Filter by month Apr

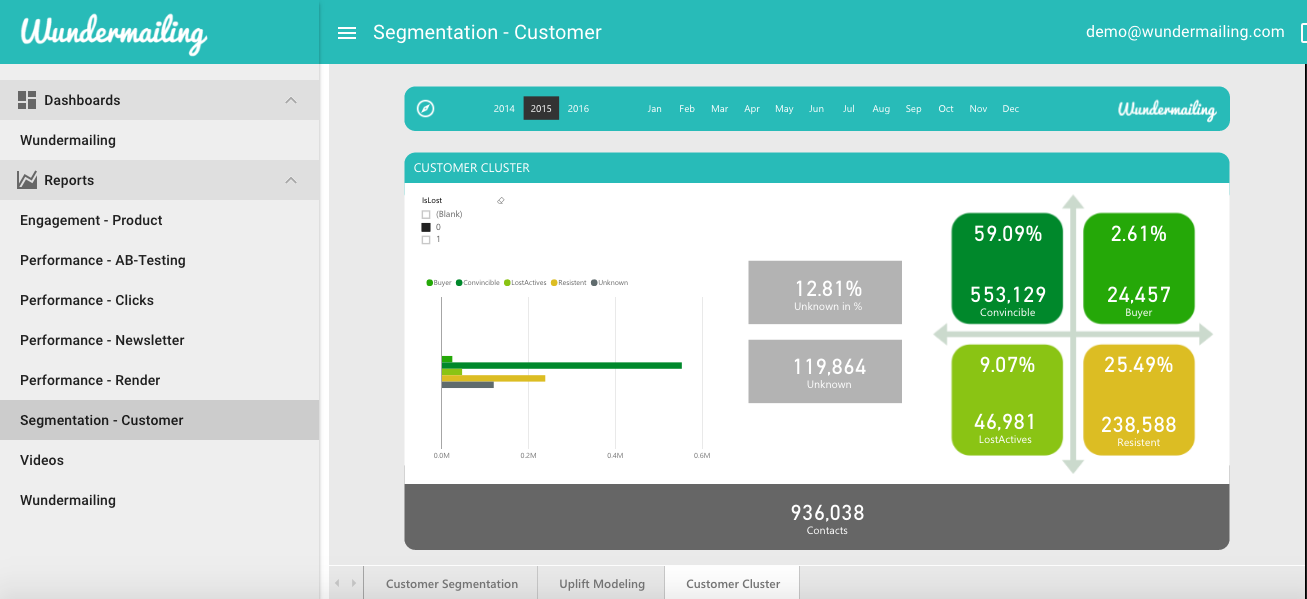tap(752, 109)
